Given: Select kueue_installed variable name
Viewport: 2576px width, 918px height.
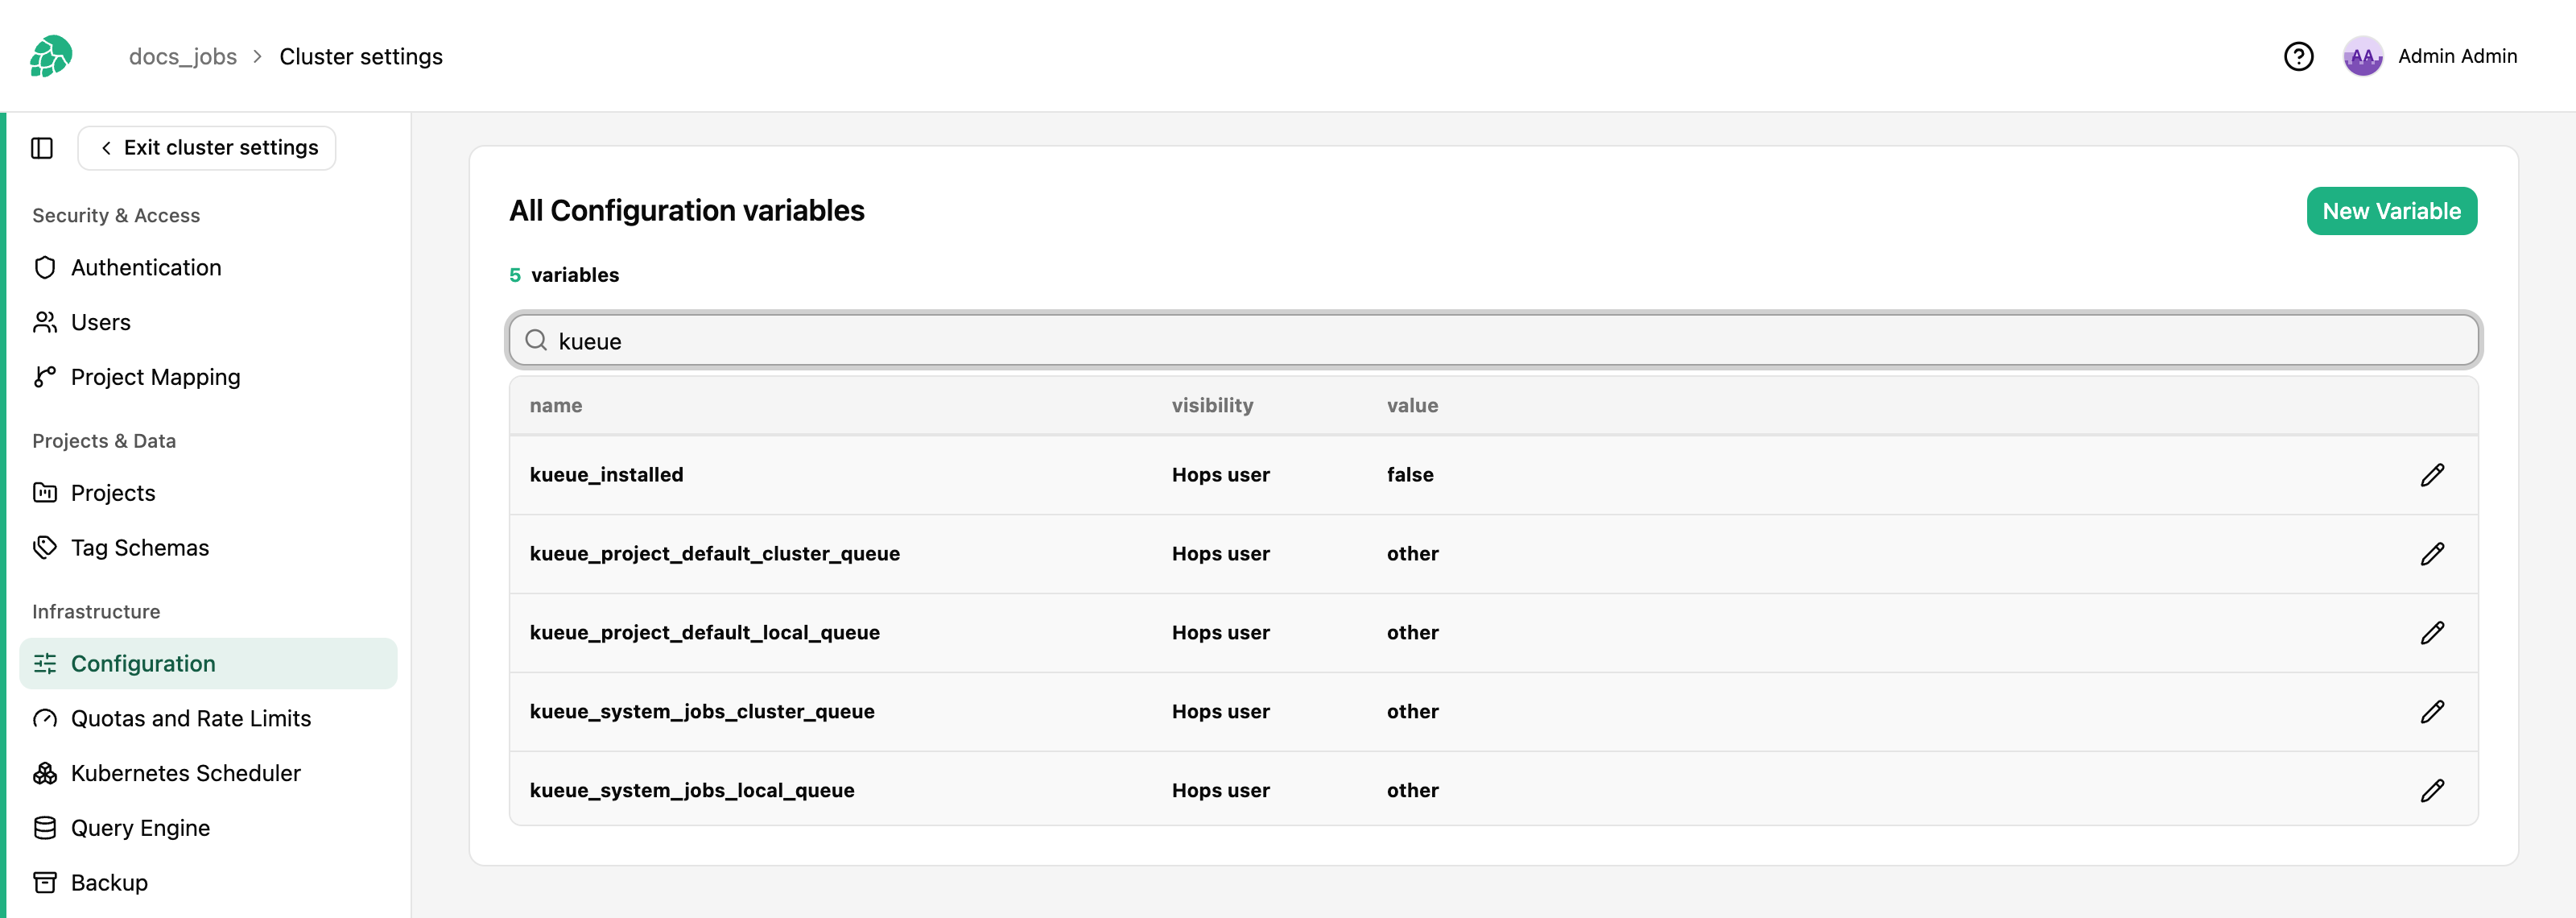Looking at the screenshot, I should pyautogui.click(x=607, y=475).
